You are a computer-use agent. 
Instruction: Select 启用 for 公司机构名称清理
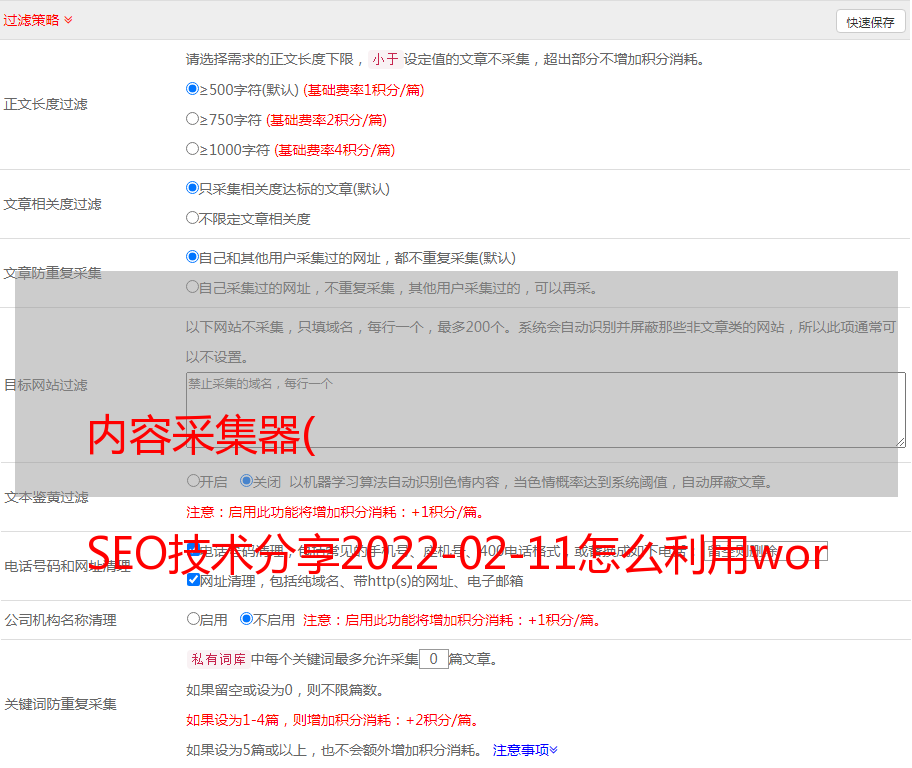[x=193, y=619]
